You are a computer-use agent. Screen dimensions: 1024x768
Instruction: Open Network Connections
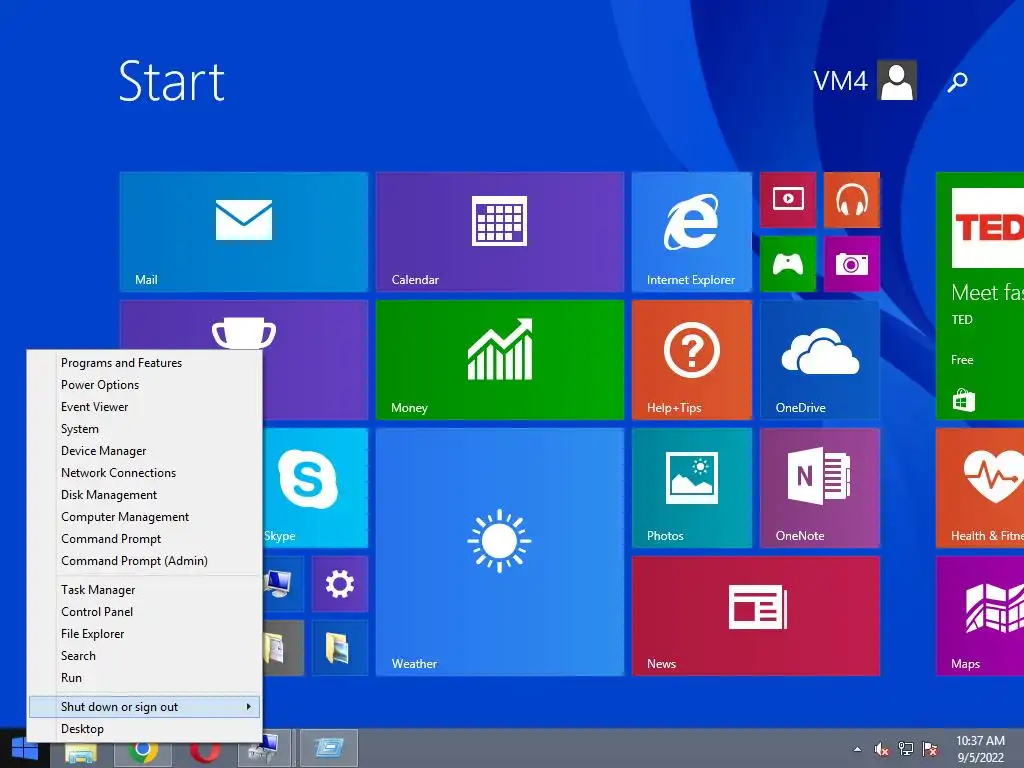pyautogui.click(x=144, y=473)
